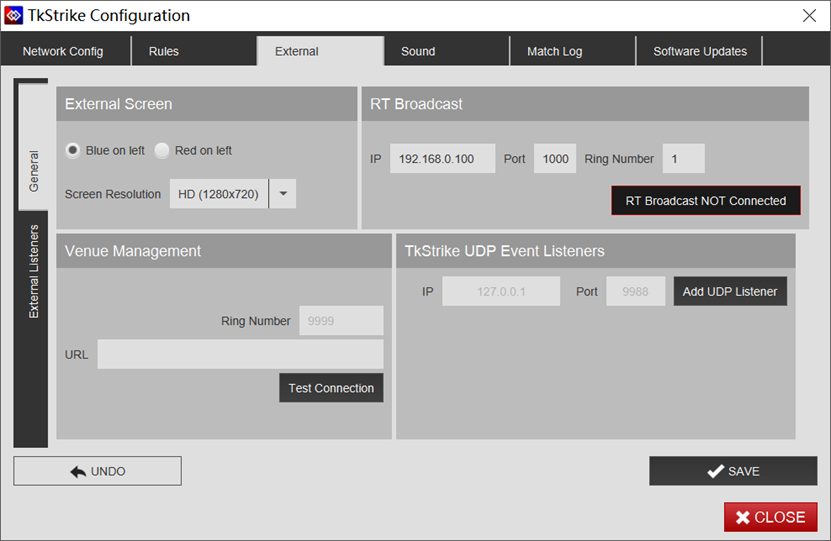Focus the RT Broadcast IP address field
The width and height of the screenshot is (831, 541).
point(442,159)
